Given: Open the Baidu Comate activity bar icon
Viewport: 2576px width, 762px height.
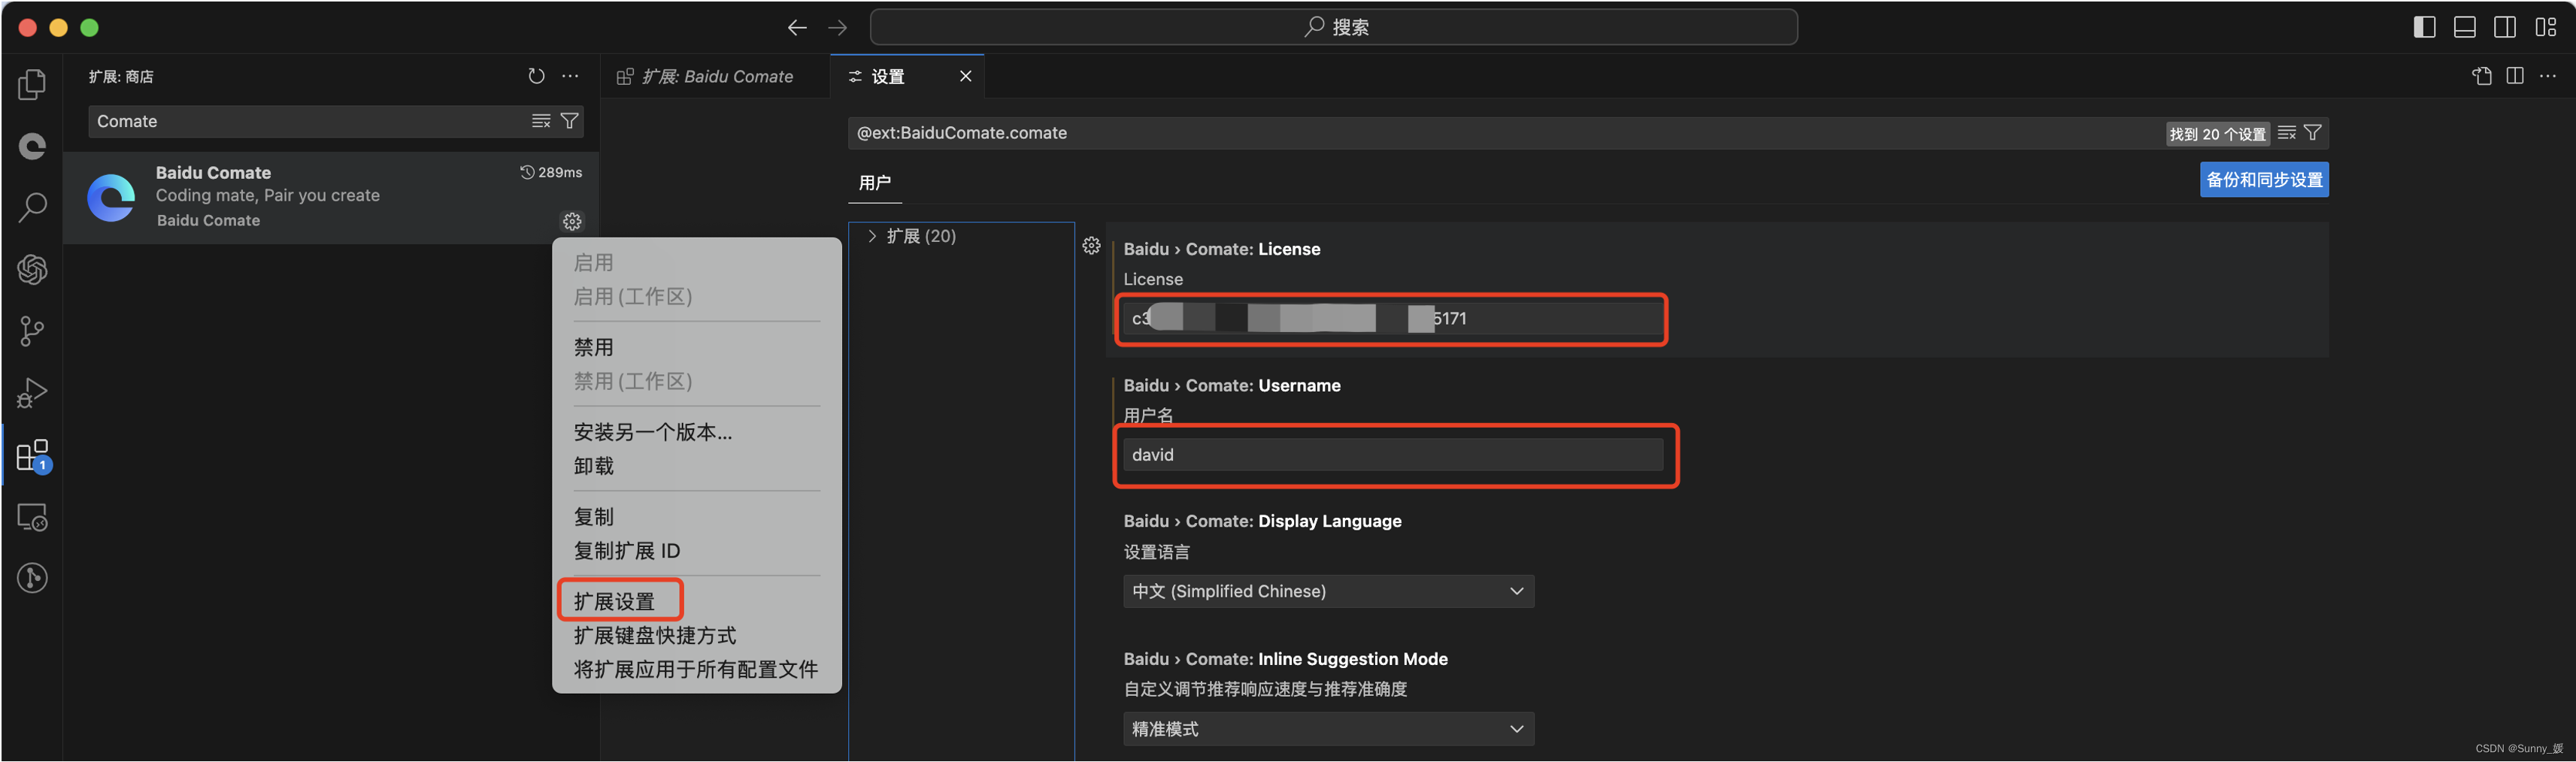Looking at the screenshot, I should point(32,147).
